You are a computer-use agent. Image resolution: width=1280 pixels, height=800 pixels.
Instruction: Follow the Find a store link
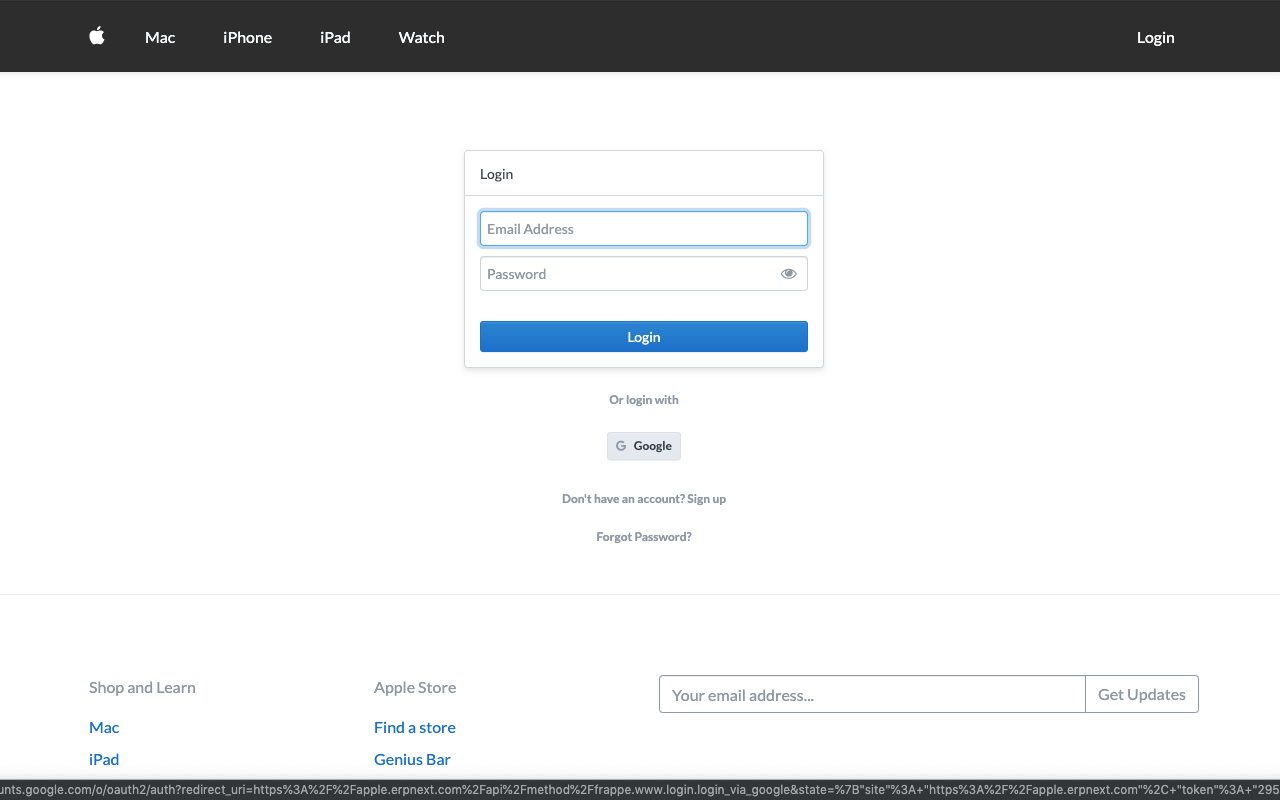[414, 728]
